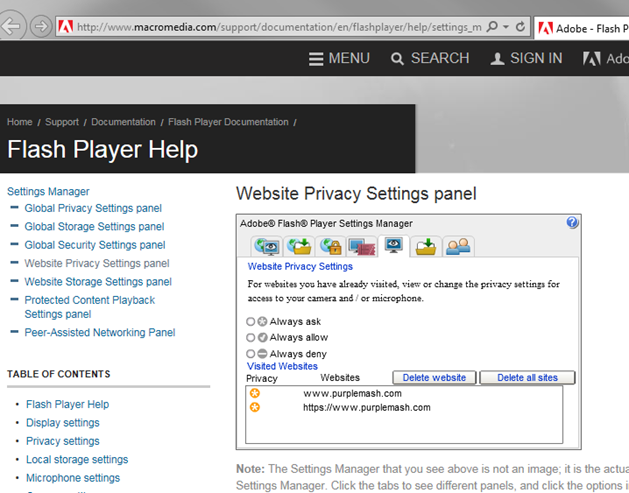Select www.purplemash.com in visited websites list

click(352, 394)
